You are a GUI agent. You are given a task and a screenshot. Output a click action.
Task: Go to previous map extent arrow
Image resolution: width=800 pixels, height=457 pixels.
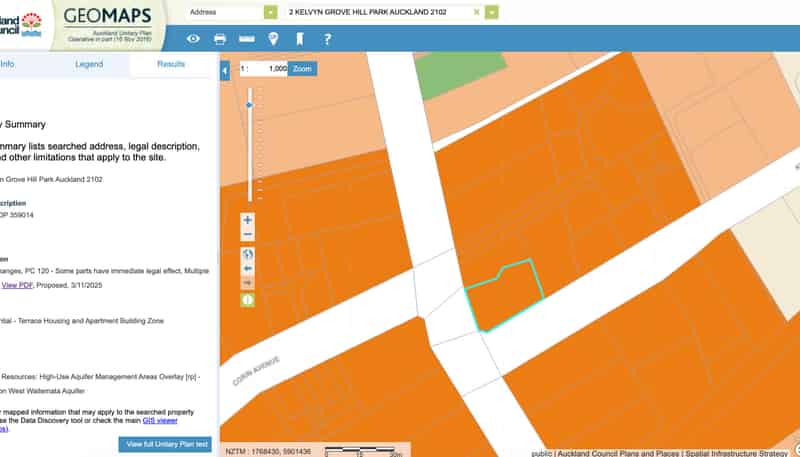click(247, 268)
